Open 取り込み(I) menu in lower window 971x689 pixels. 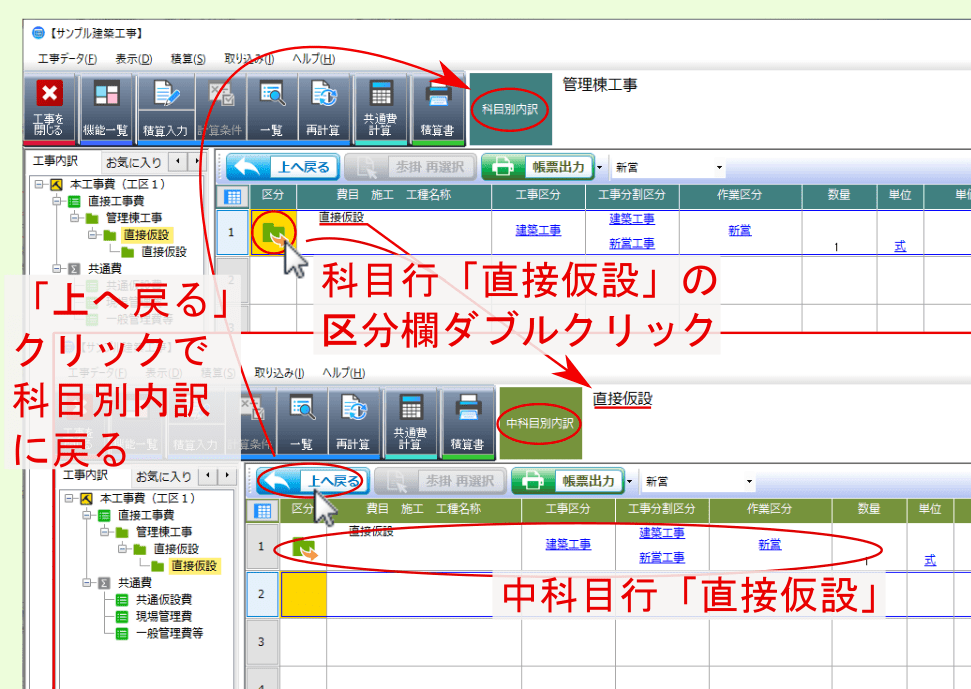279,373
